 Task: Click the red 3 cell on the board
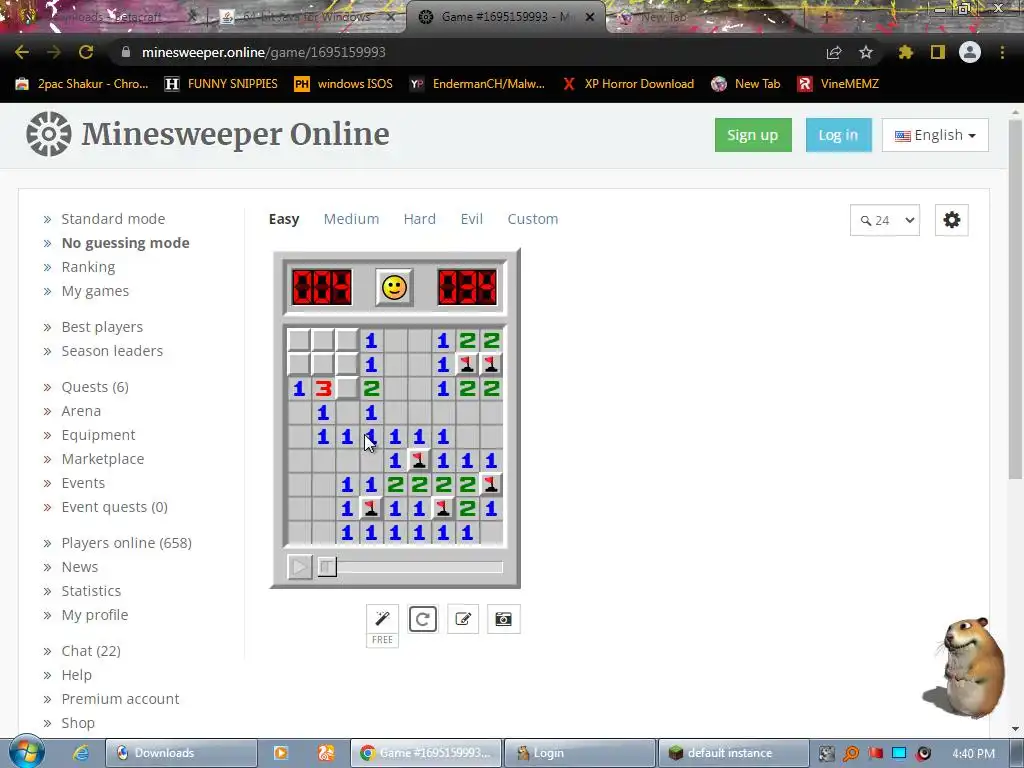tap(323, 389)
